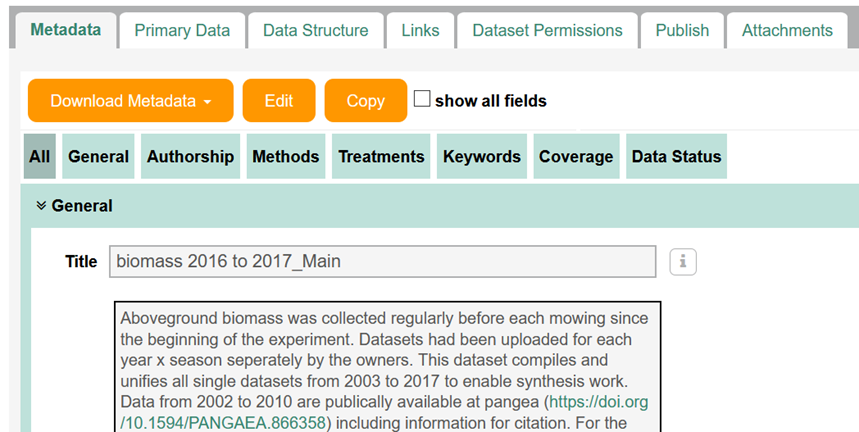This screenshot has width=859, height=432.
Task: Open the Dataset Permissions tab
Action: (x=547, y=30)
